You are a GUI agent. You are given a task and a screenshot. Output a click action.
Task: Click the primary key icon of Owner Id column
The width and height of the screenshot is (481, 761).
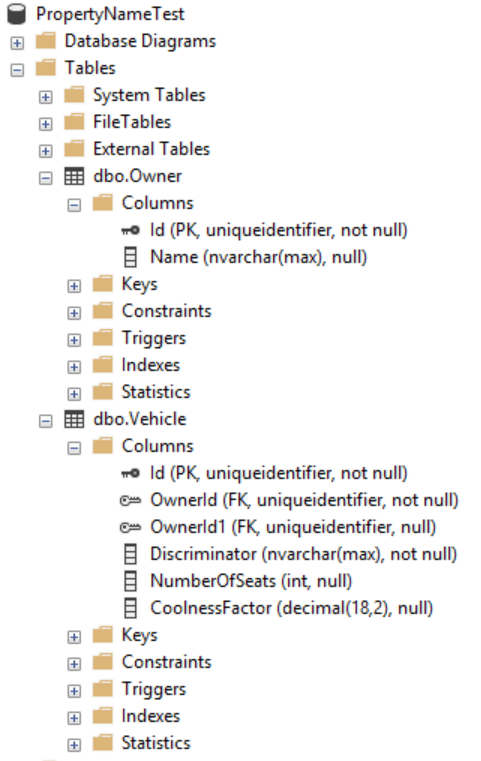pyautogui.click(x=130, y=231)
